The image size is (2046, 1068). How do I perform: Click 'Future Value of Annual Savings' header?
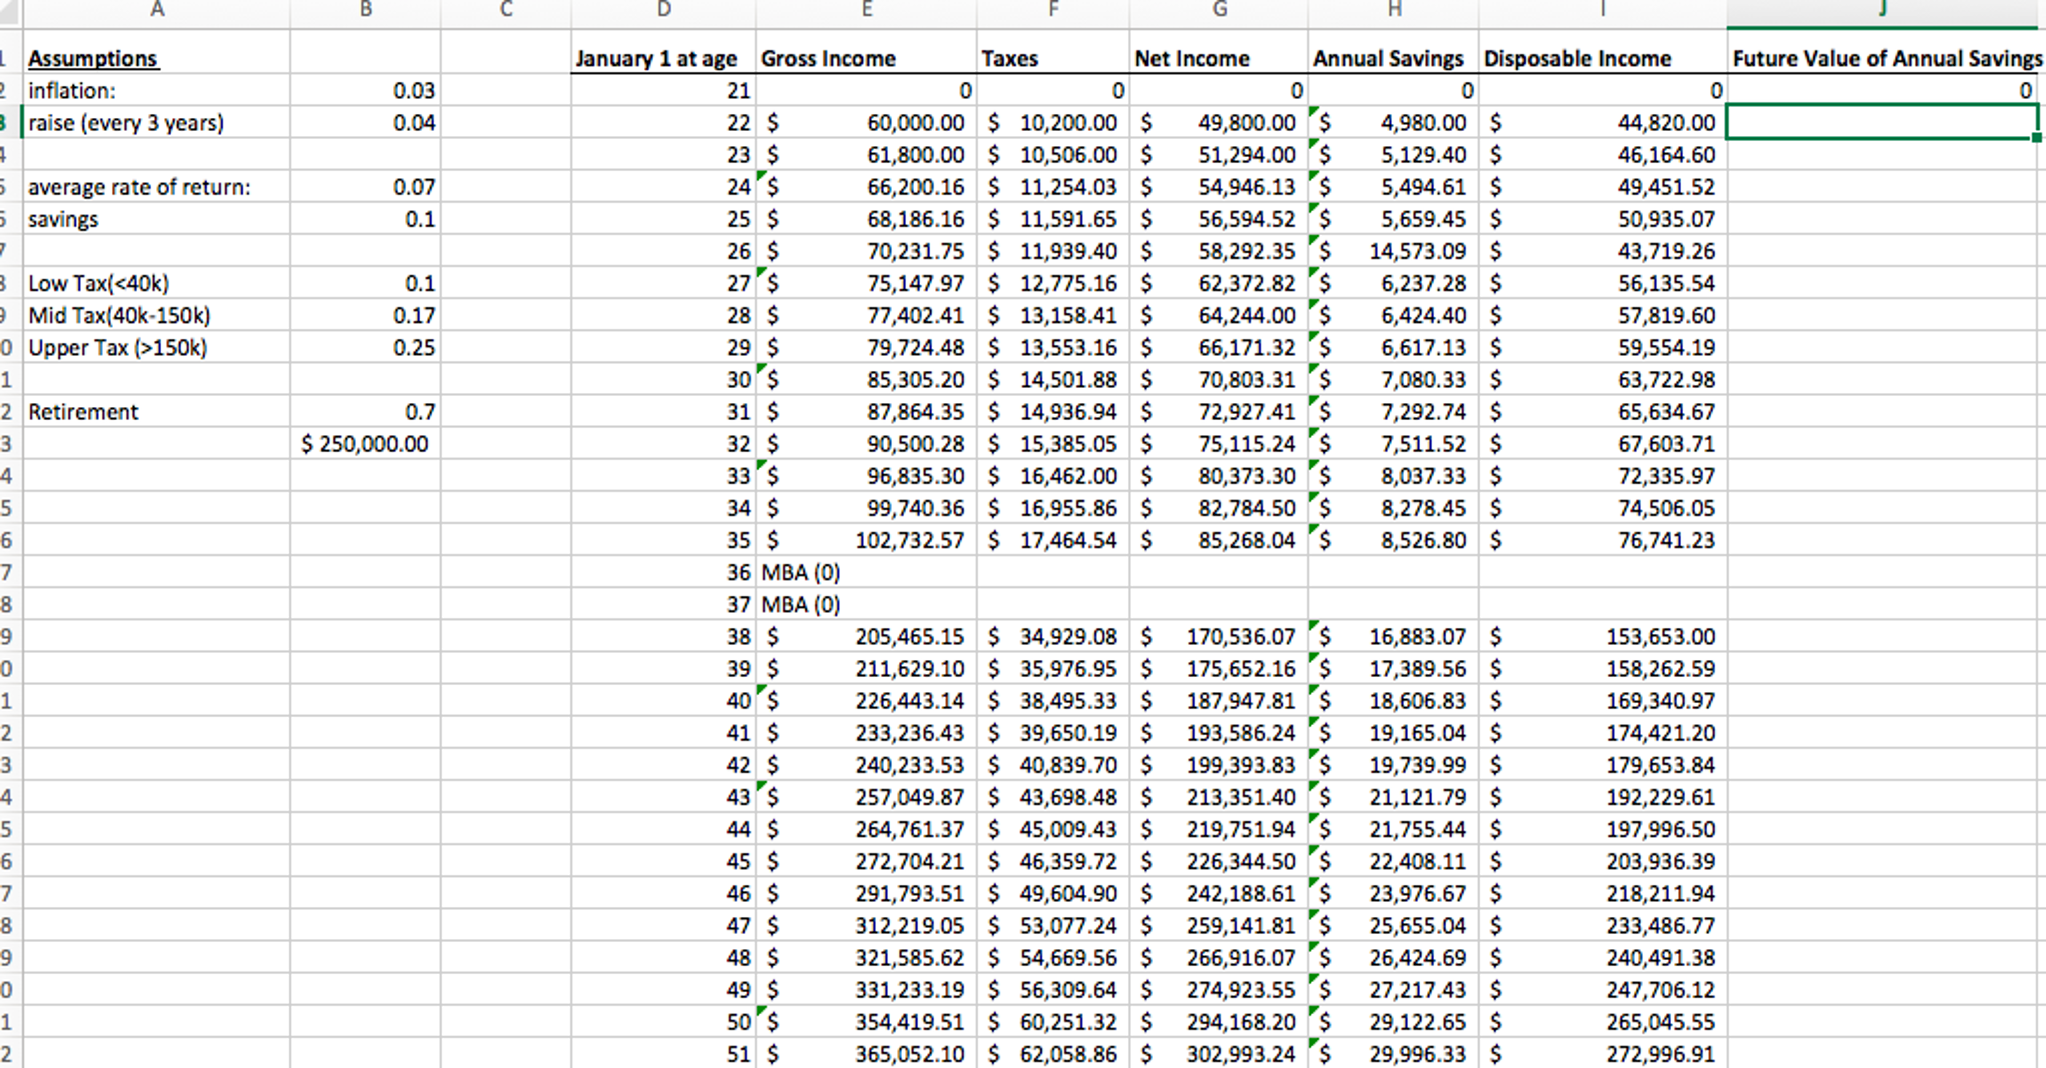[1886, 58]
